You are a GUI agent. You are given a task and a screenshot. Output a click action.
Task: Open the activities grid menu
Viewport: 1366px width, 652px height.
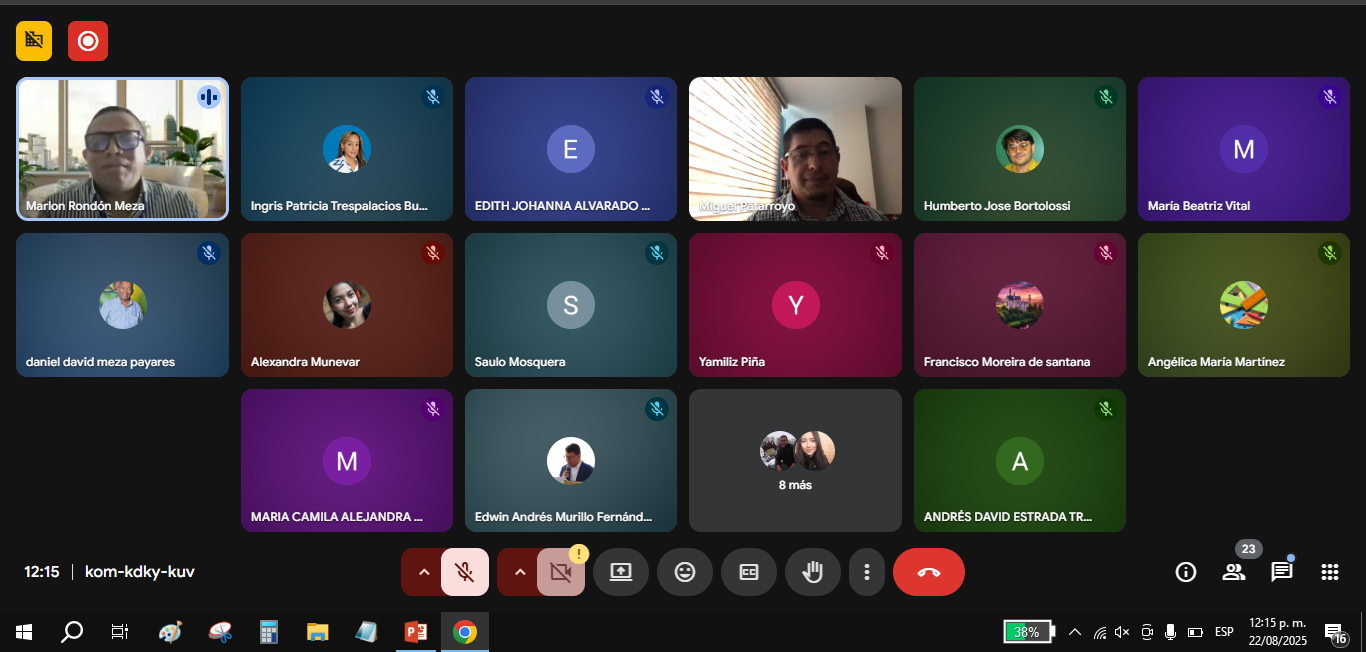pyautogui.click(x=1330, y=572)
